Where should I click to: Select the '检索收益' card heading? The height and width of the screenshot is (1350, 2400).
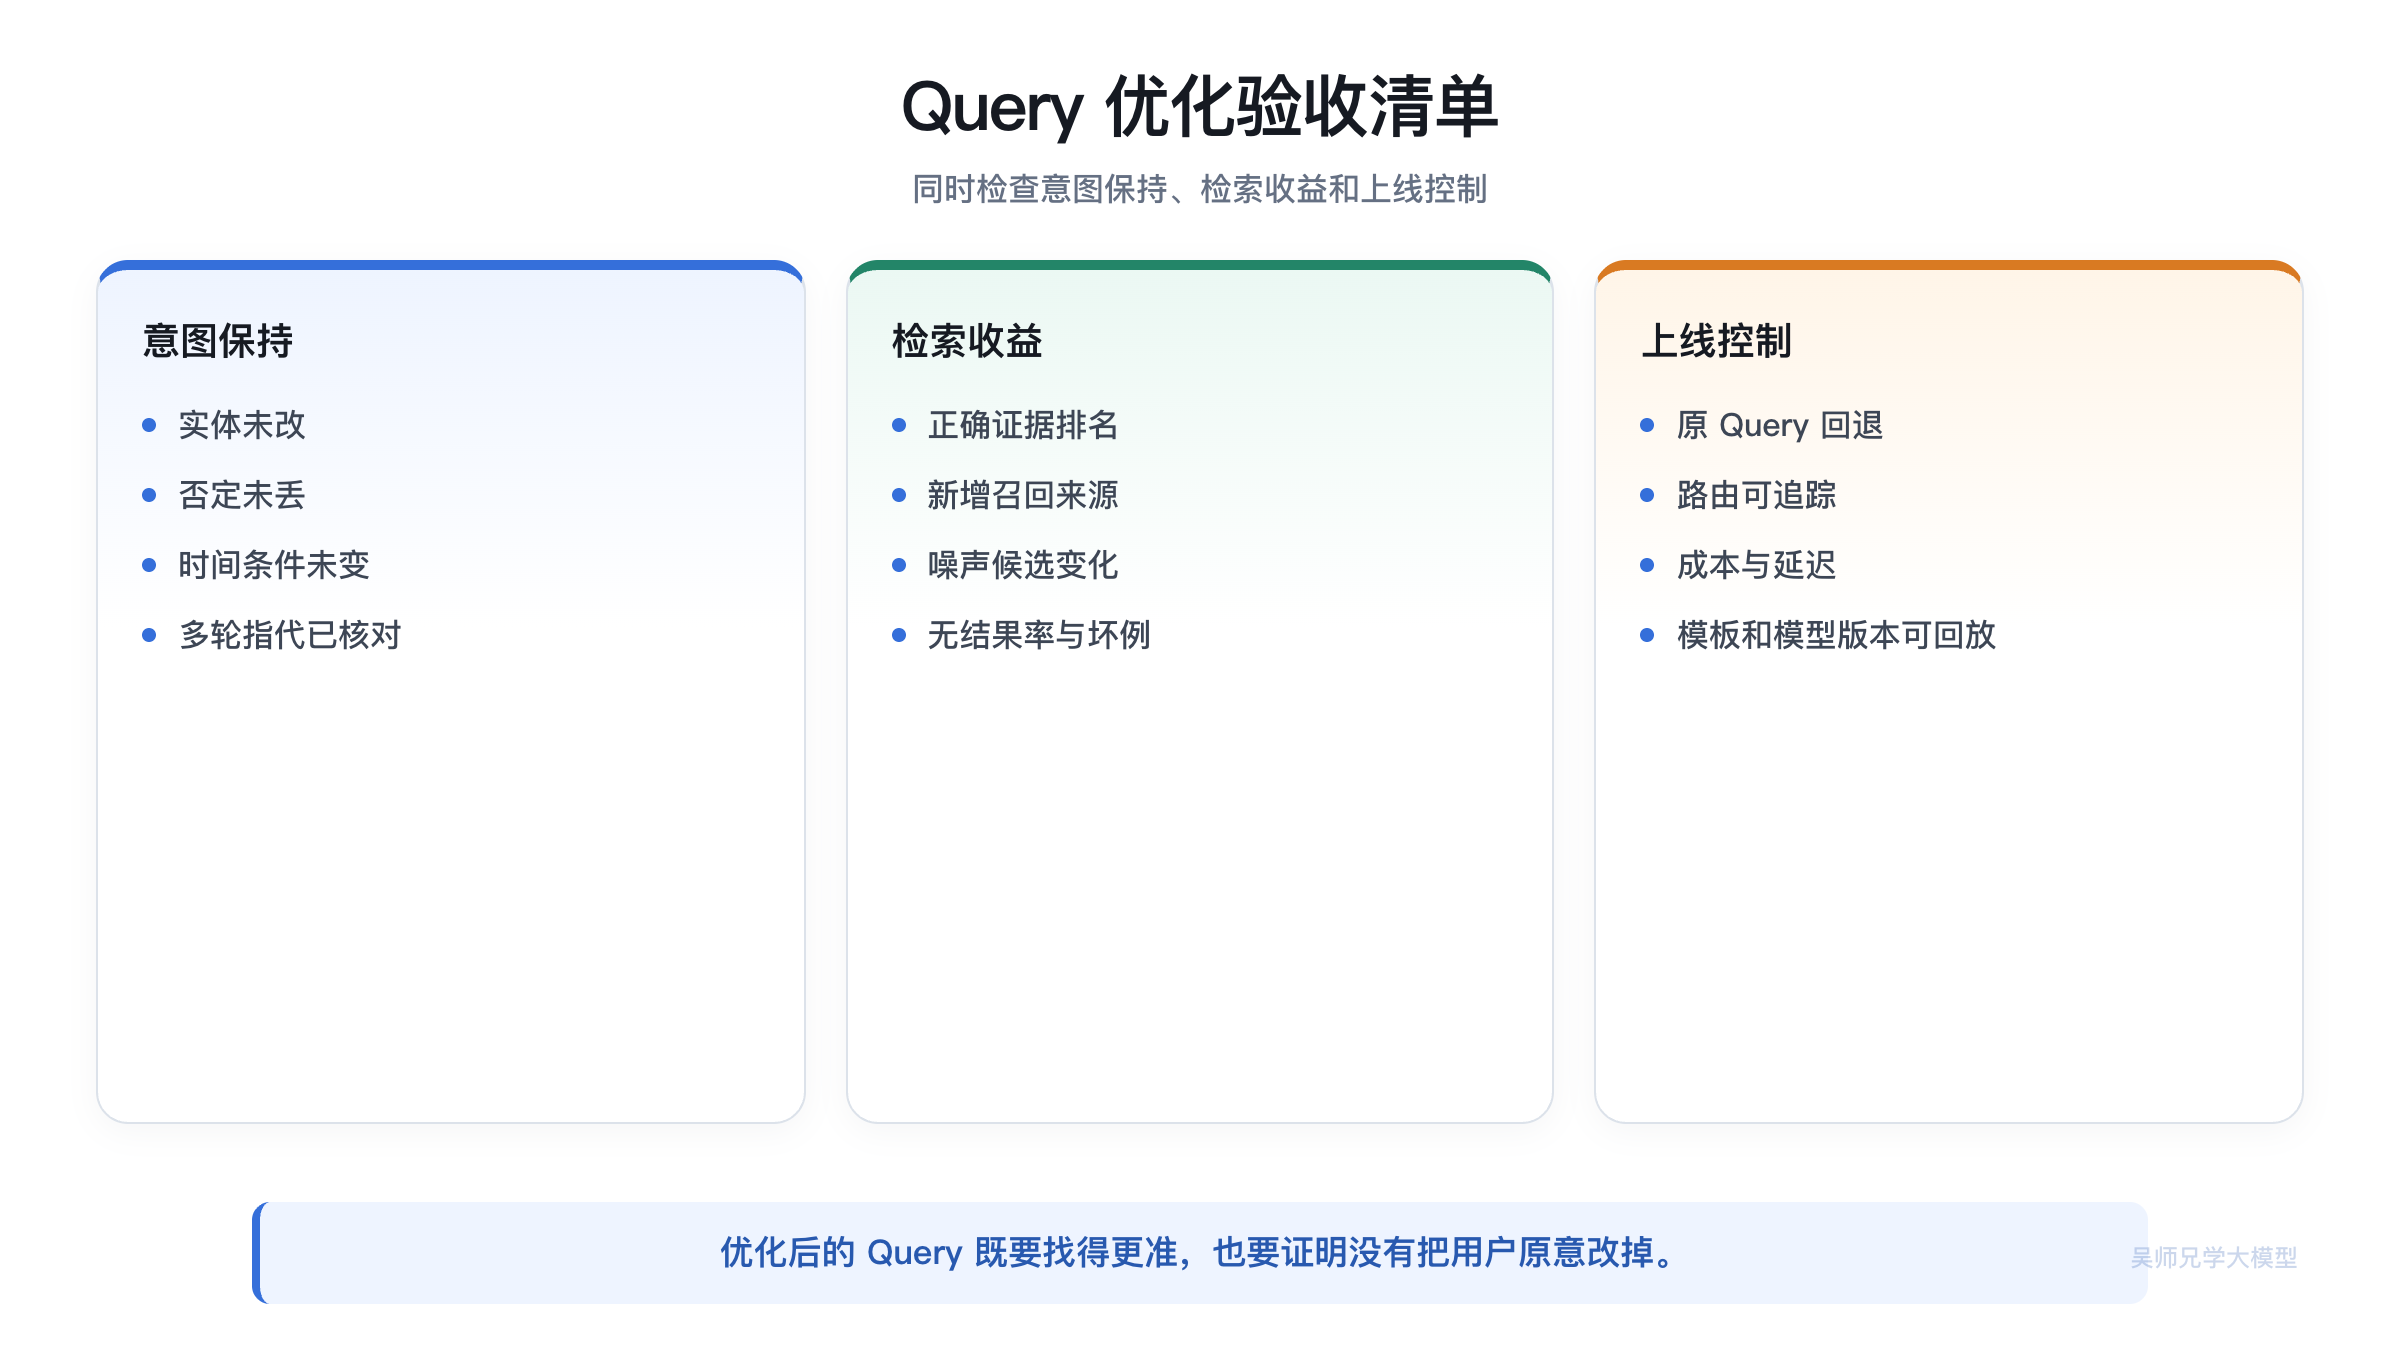pos(967,341)
